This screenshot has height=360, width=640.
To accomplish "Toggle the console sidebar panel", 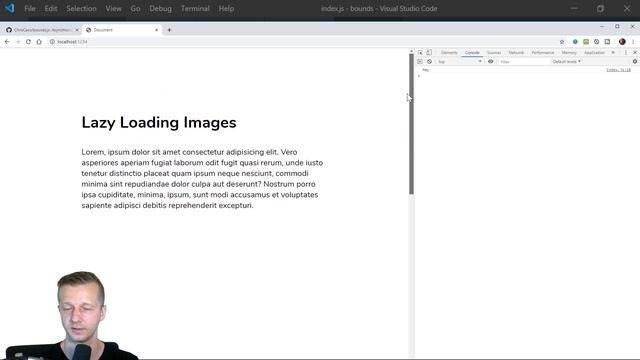I will pos(420,62).
